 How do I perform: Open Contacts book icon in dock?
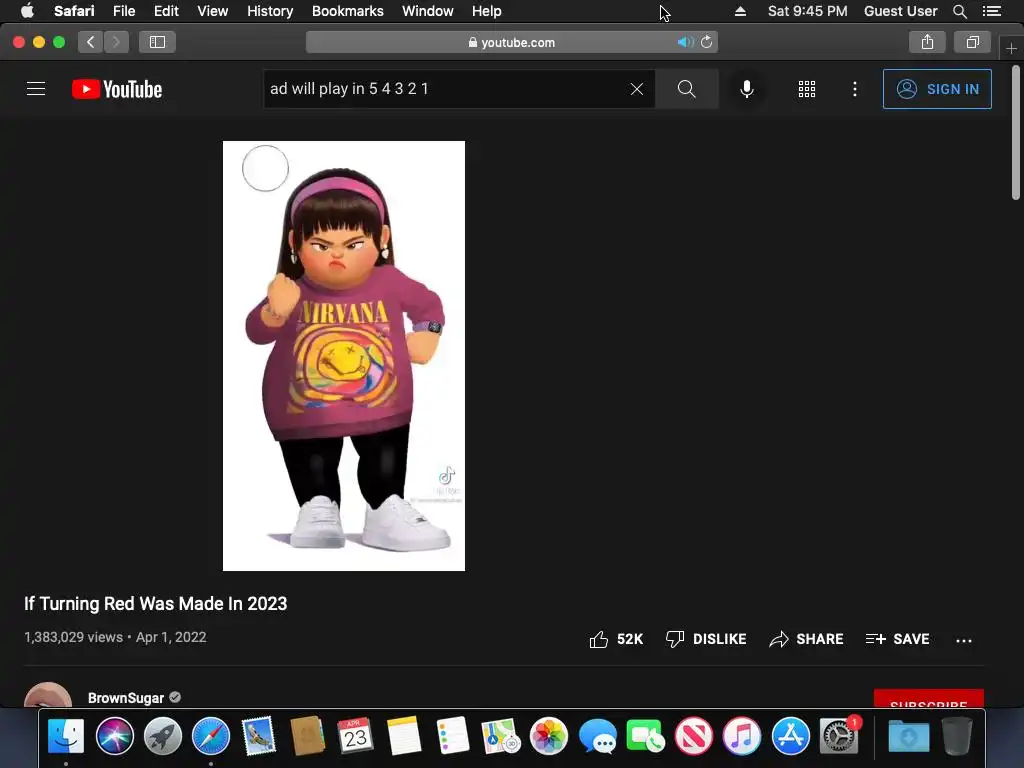point(308,735)
